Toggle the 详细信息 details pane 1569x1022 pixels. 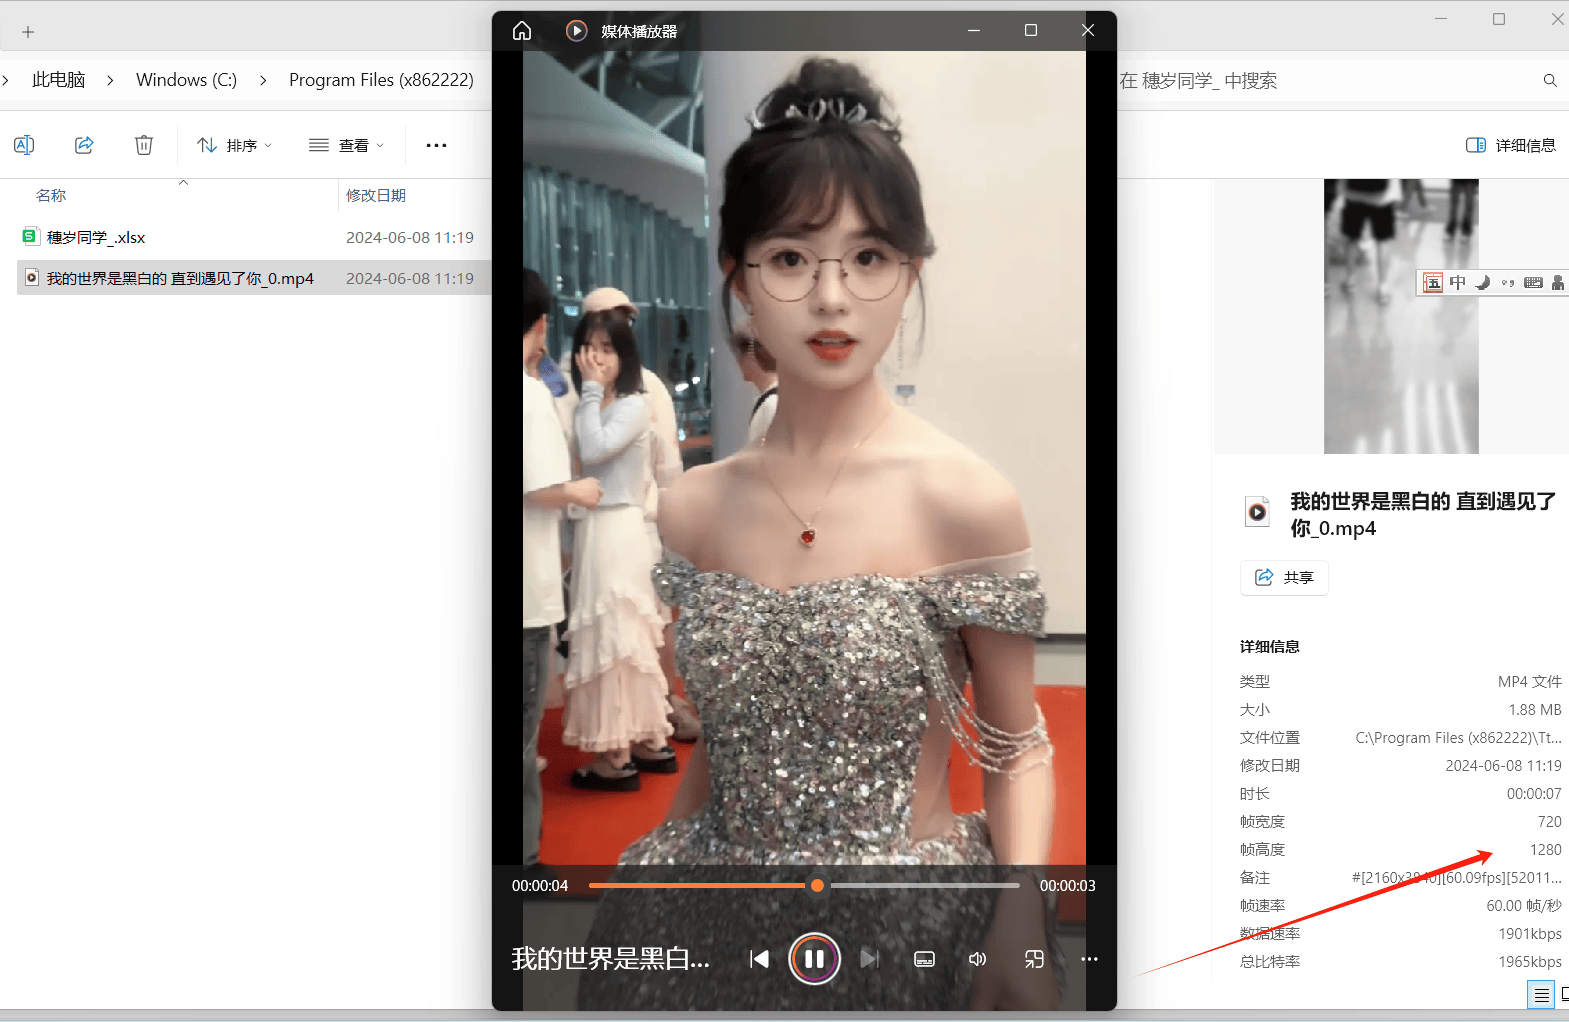1510,145
